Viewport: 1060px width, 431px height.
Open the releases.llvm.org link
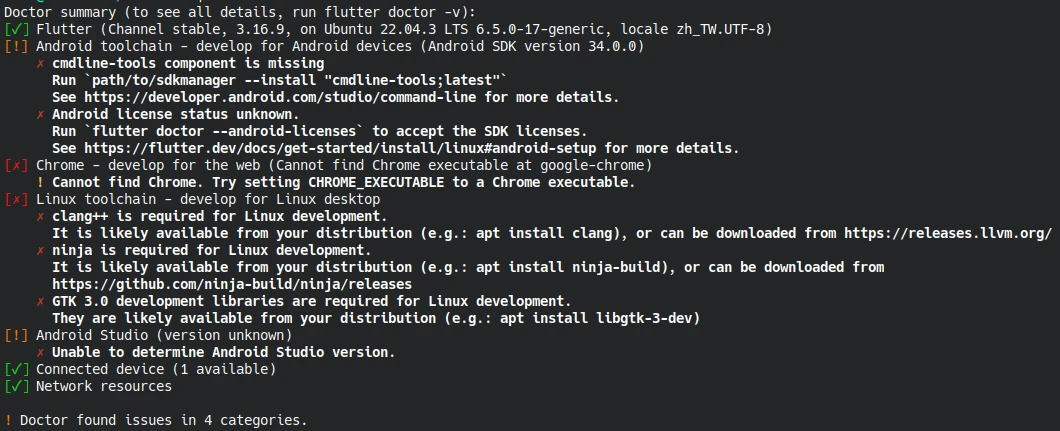pos(947,234)
